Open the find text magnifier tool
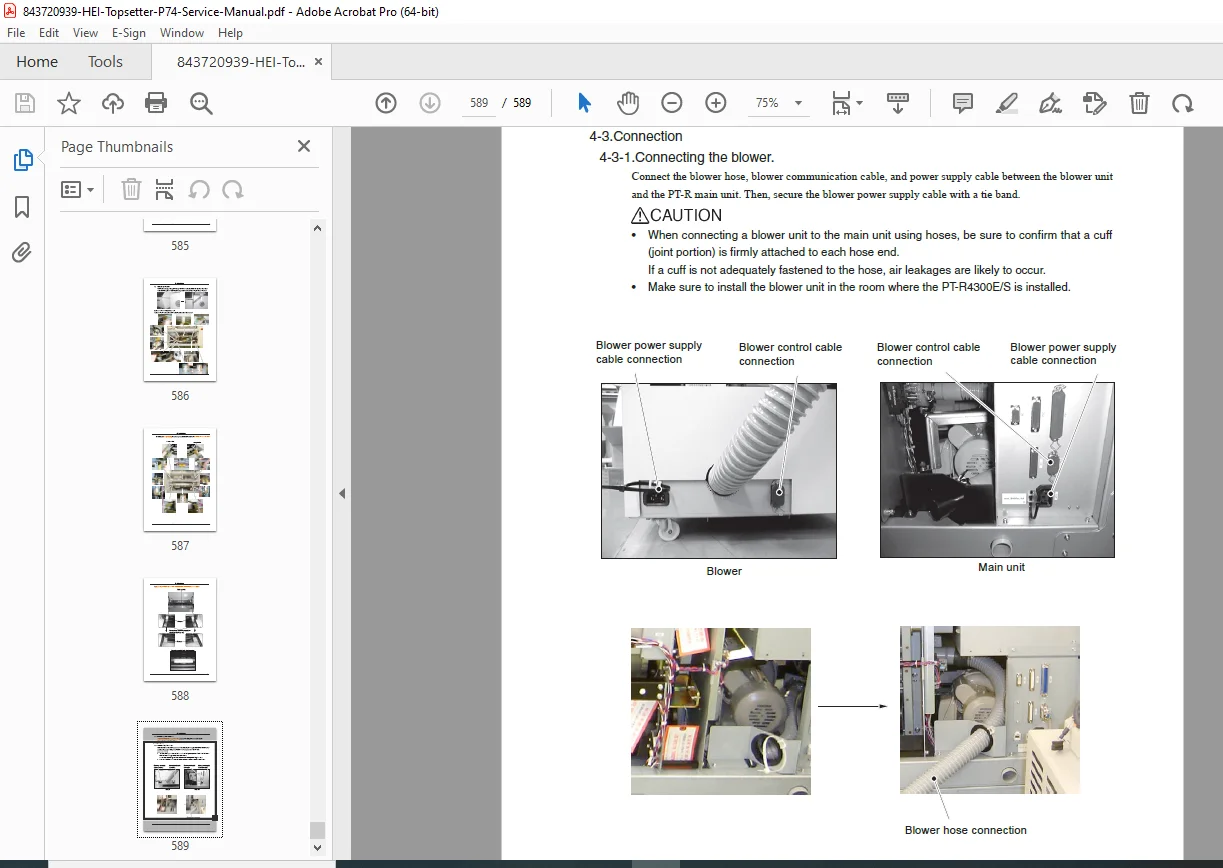The image size is (1223, 868). point(201,103)
